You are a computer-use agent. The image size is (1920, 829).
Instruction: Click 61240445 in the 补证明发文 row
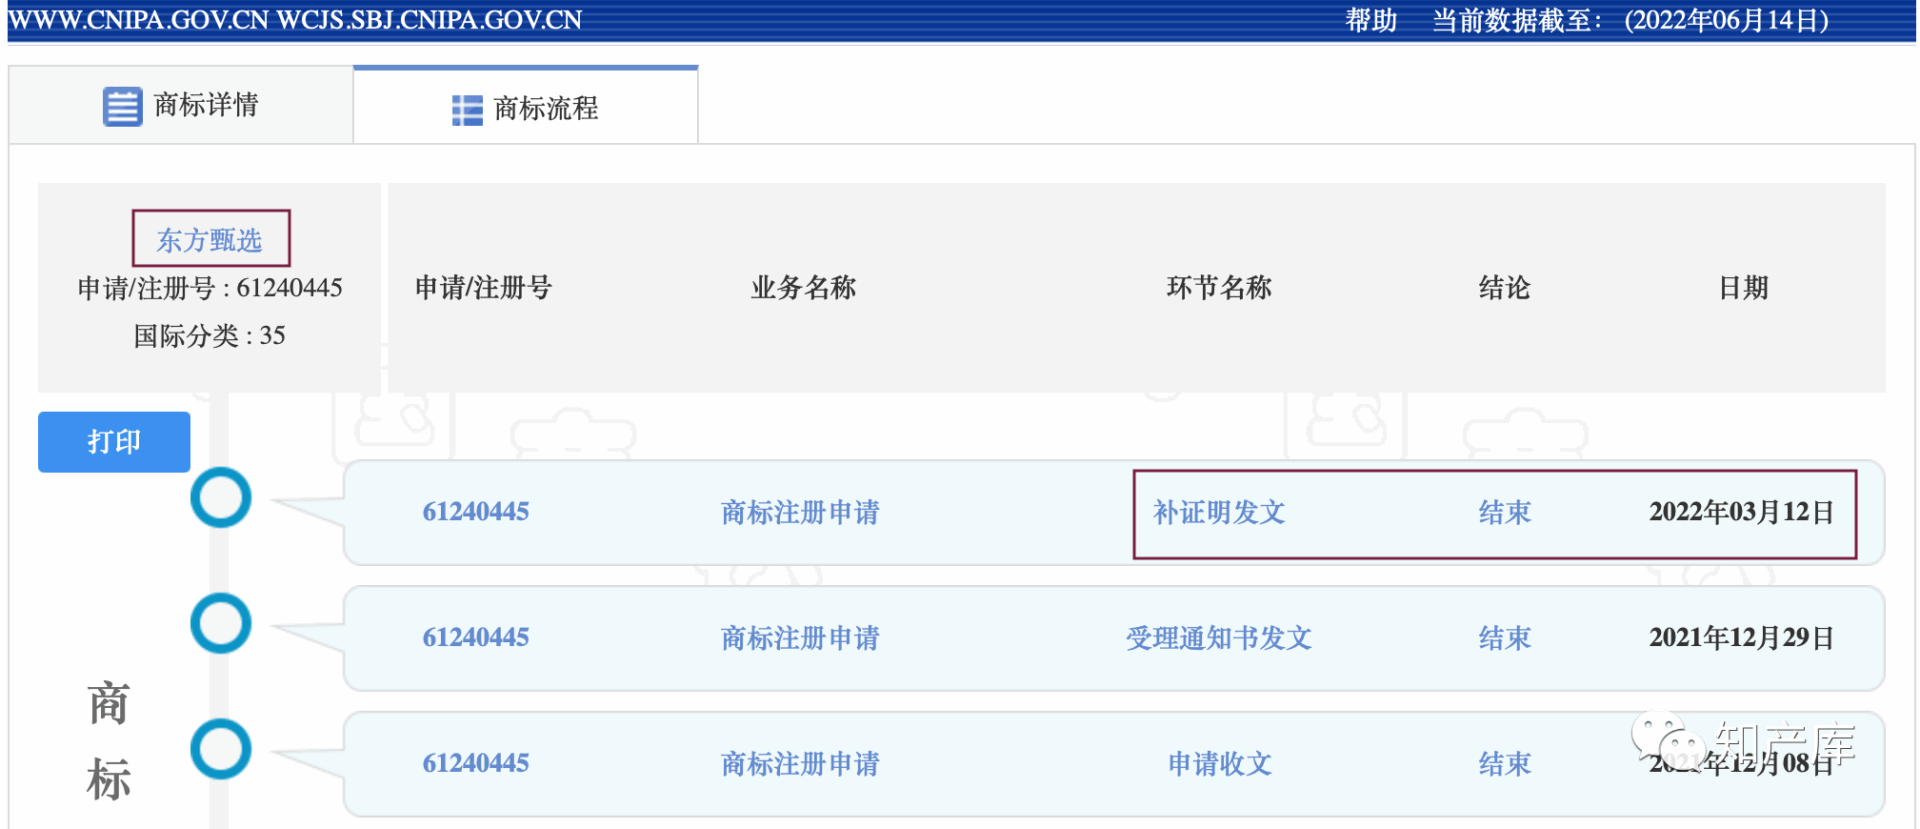pyautogui.click(x=475, y=512)
